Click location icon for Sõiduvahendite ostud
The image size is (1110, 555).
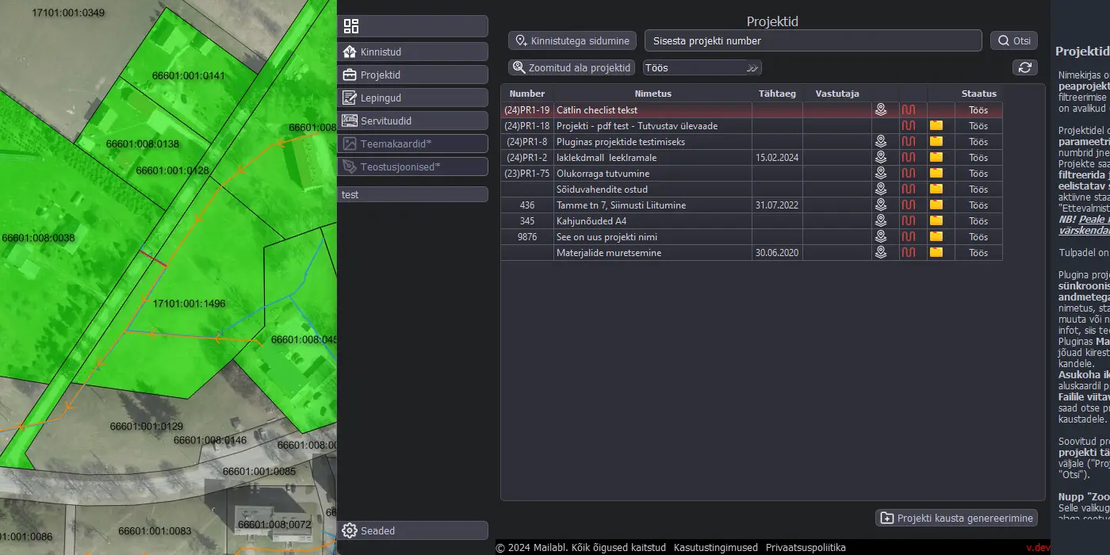tap(881, 189)
